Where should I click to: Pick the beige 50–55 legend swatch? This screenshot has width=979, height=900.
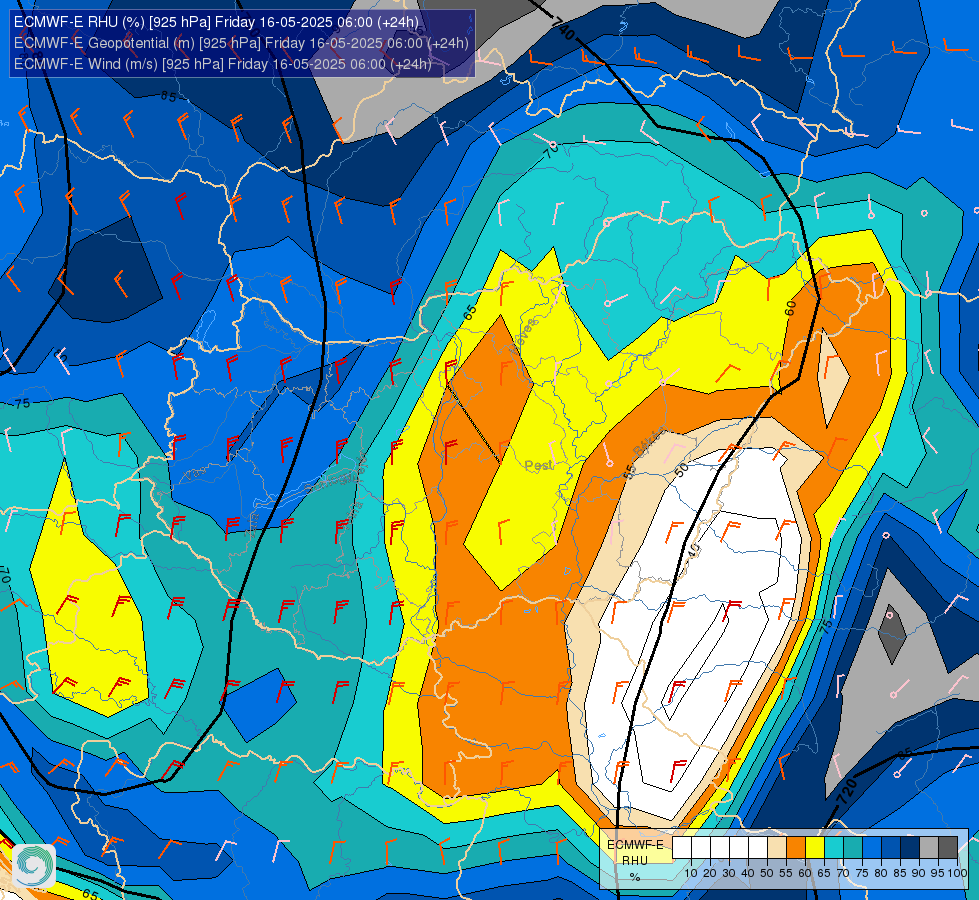(x=777, y=847)
